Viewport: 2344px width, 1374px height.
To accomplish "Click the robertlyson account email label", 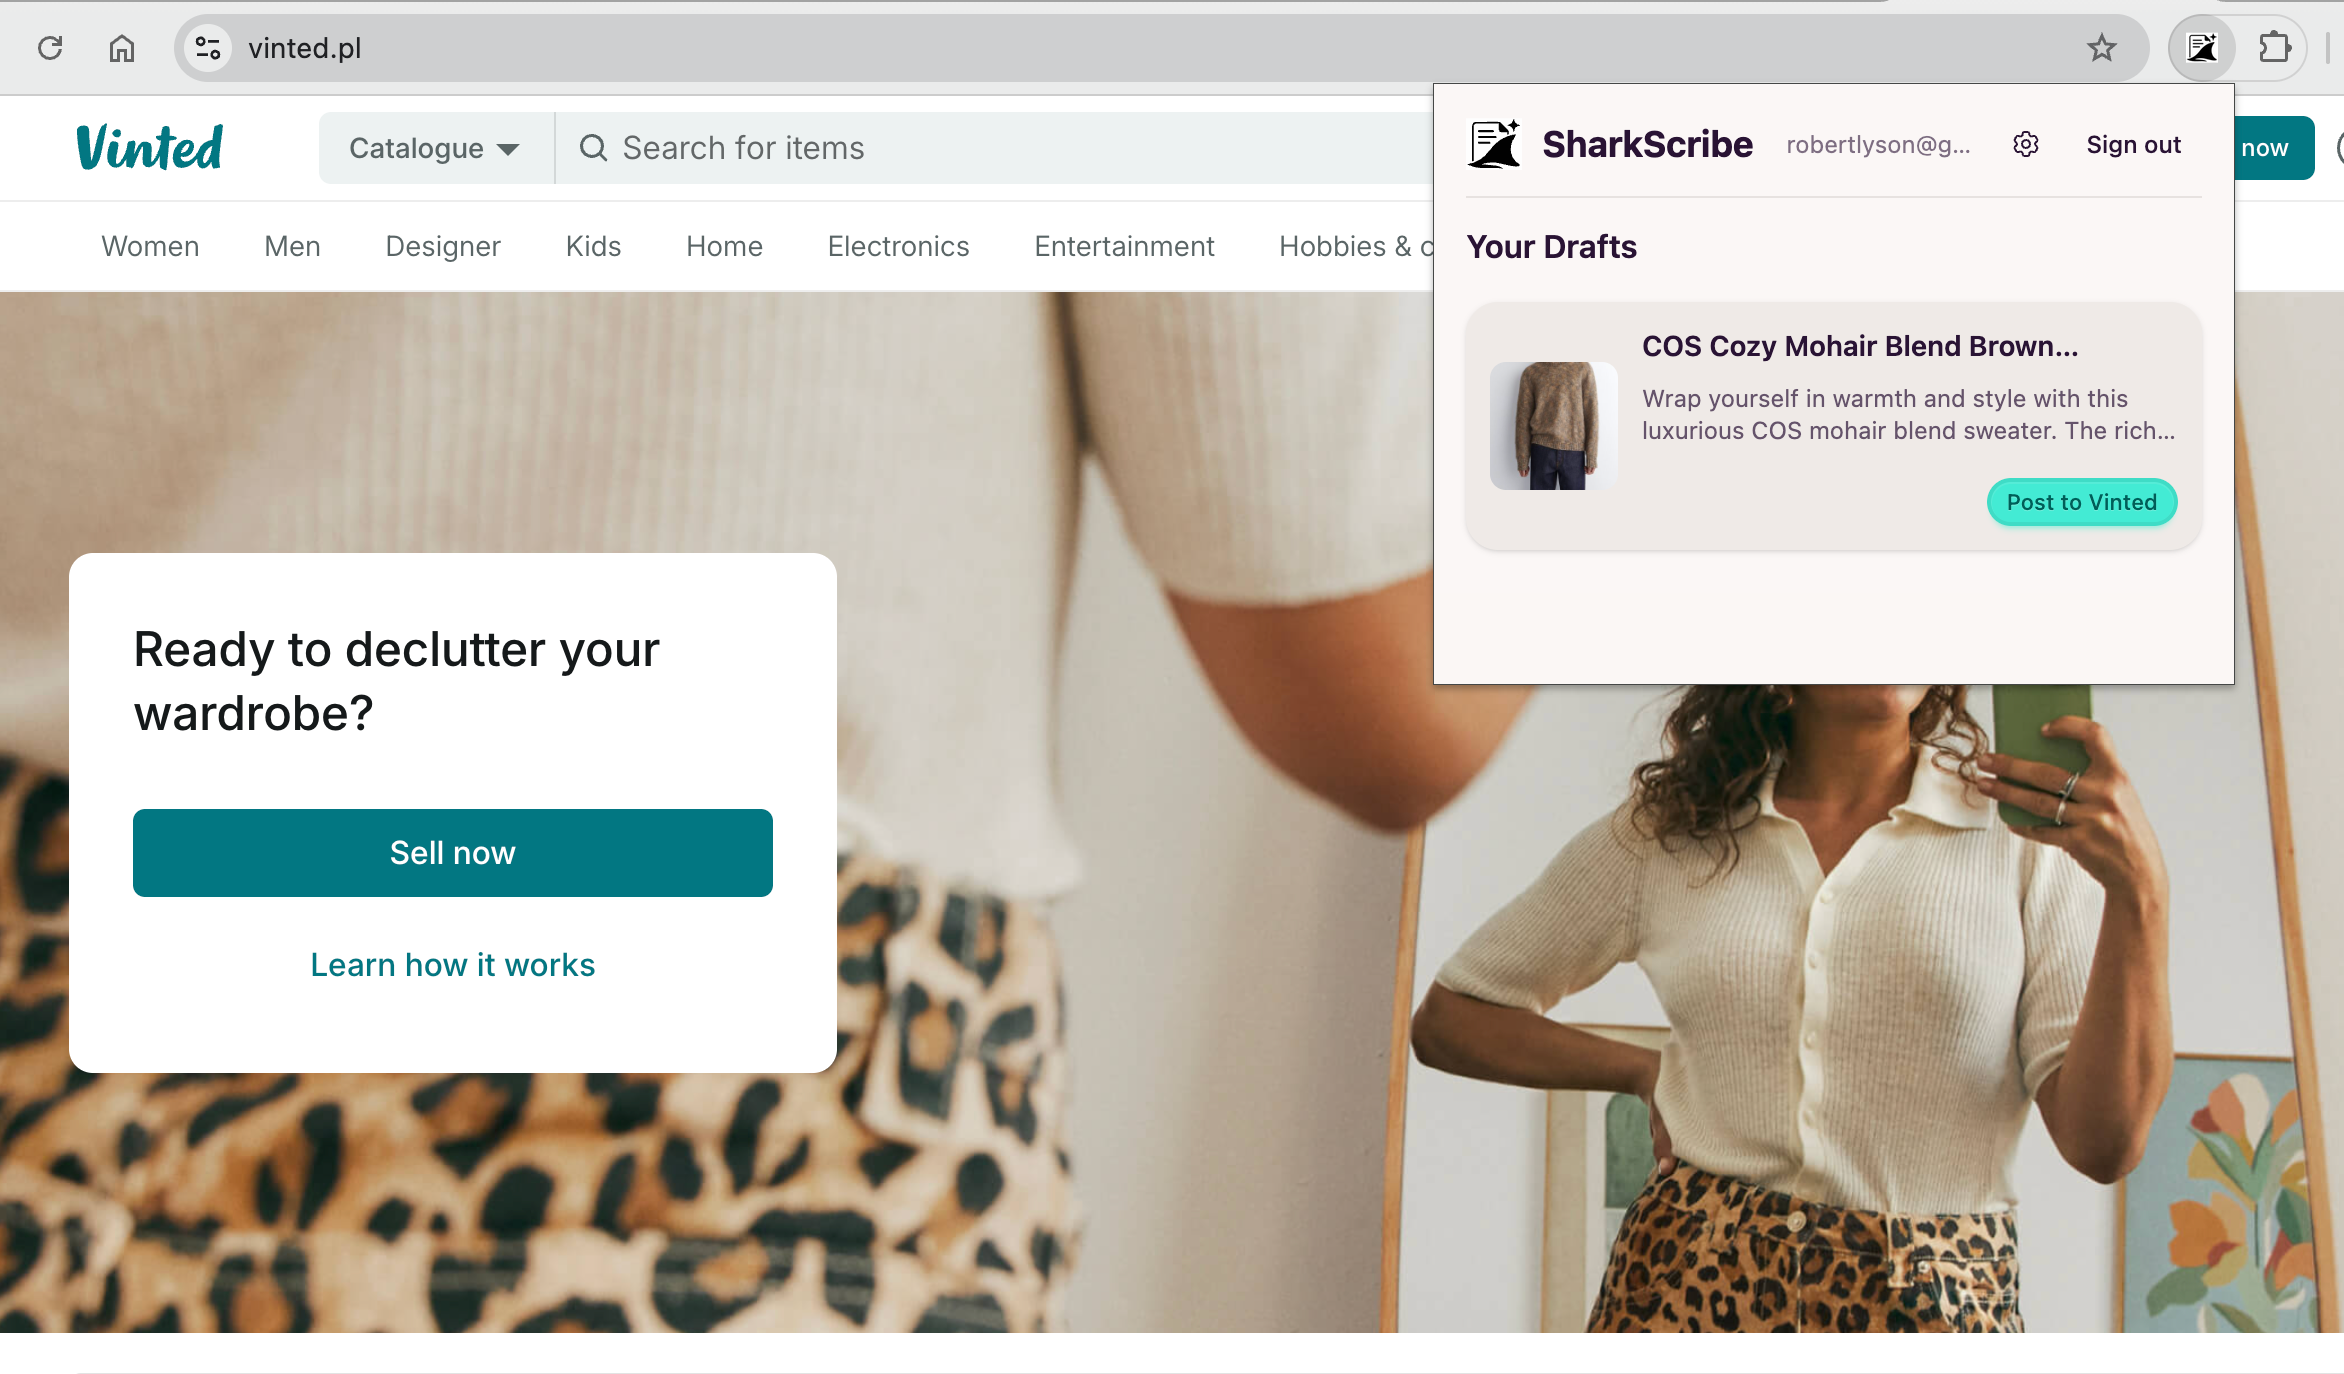I will coord(1879,144).
